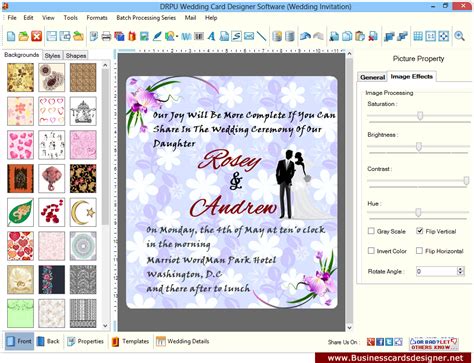Click the Paste clipboard icon

click(x=360, y=36)
